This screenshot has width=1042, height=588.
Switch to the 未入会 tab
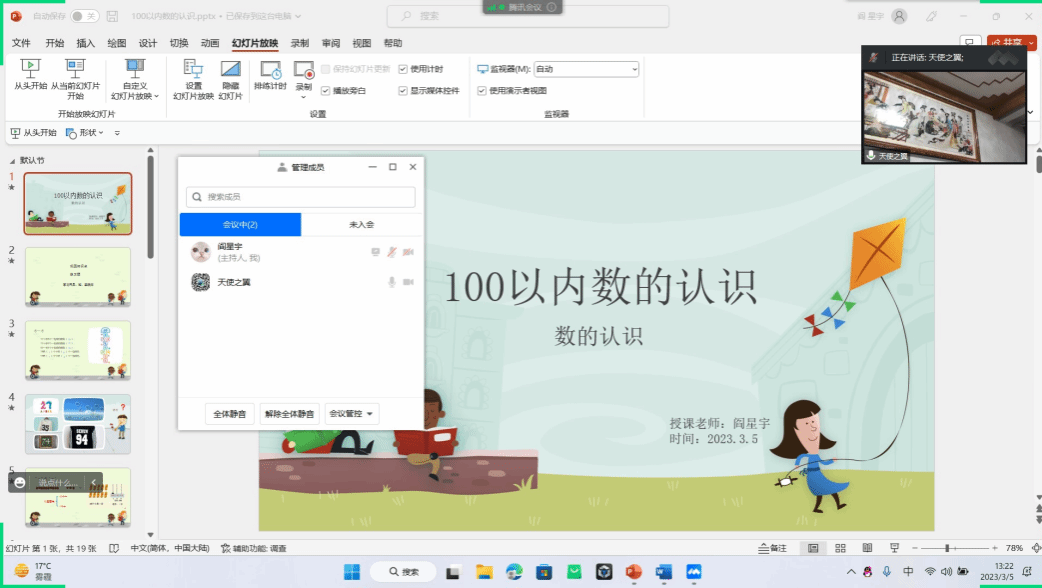click(x=361, y=225)
